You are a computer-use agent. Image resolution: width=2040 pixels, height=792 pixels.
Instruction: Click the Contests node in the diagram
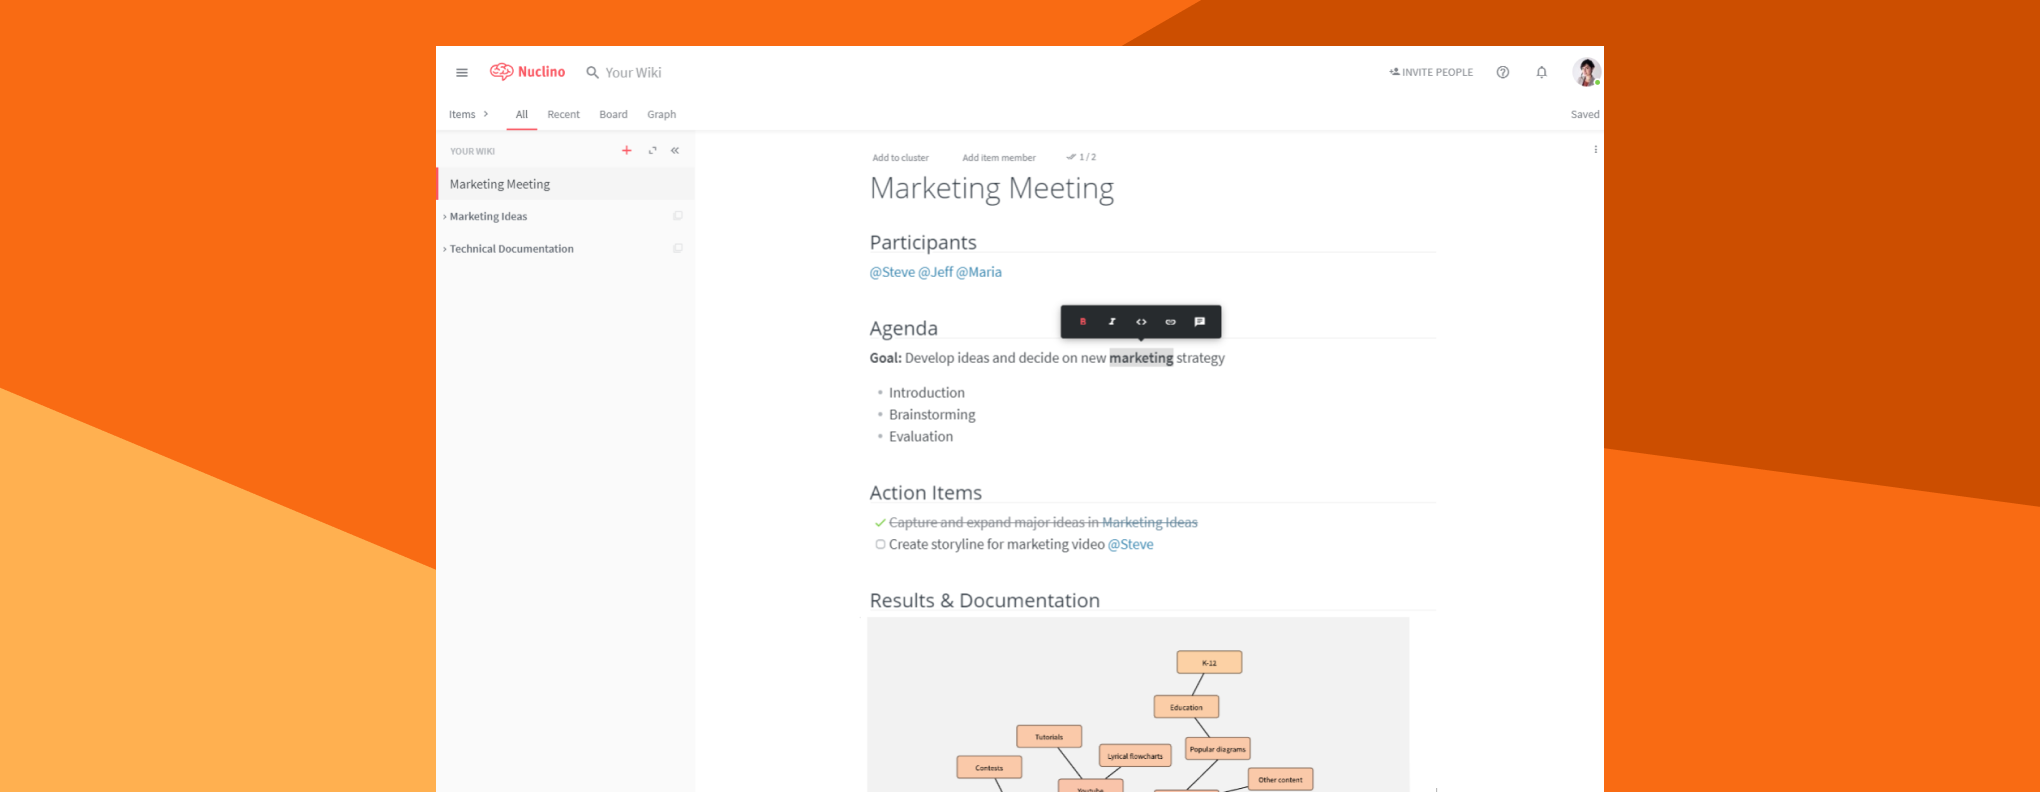pos(989,768)
